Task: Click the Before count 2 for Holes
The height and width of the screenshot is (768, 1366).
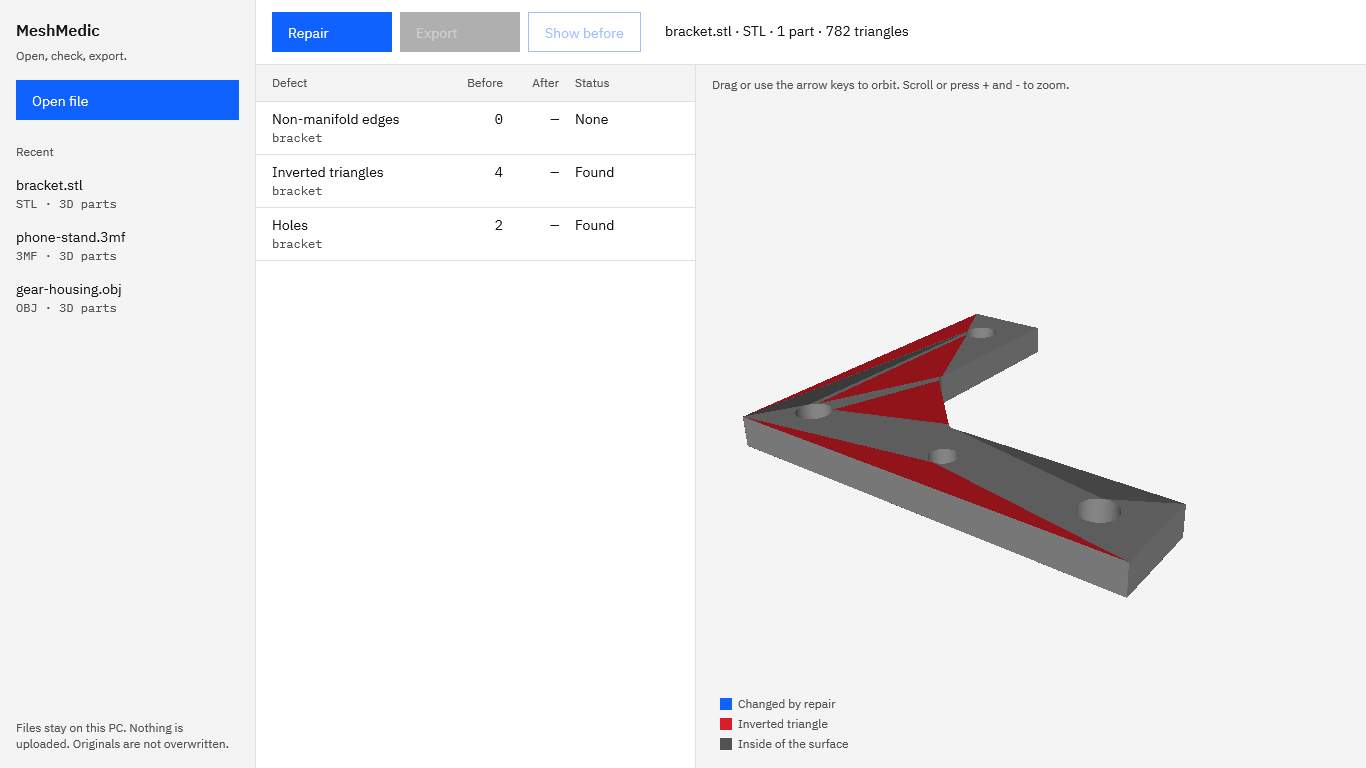Action: [x=499, y=225]
